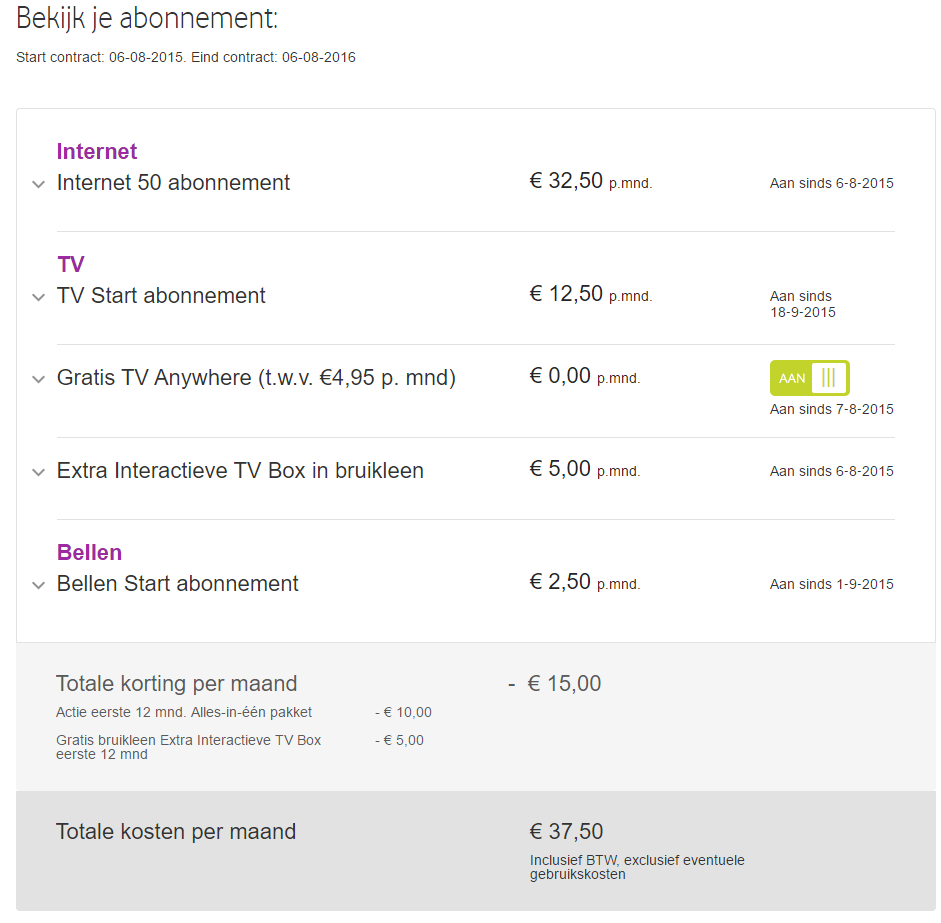Click the Bellen Start abonnement title
This screenshot has height=923, width=941.
(177, 584)
